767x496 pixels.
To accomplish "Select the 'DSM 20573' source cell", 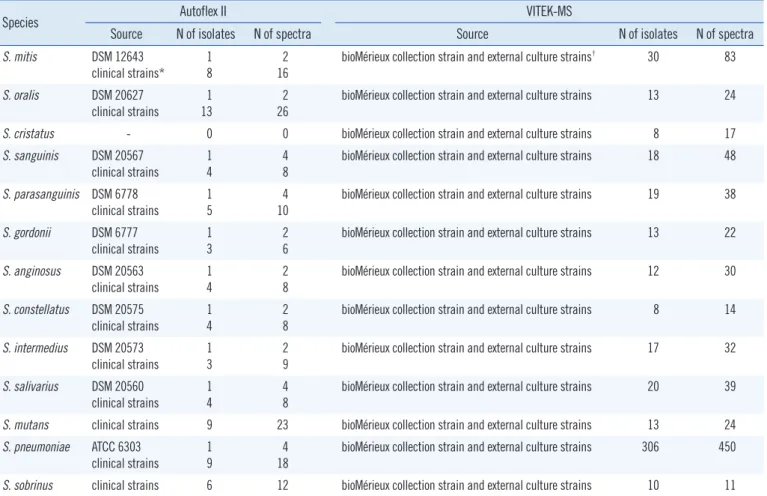I will click(x=117, y=348).
